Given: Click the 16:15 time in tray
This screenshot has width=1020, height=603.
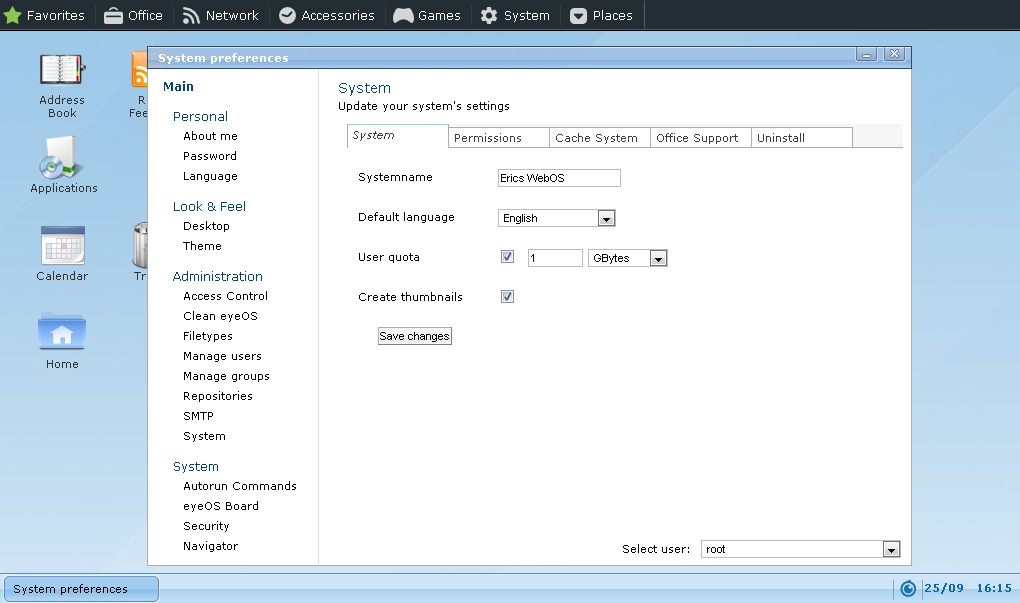Looking at the screenshot, I should click(994, 588).
